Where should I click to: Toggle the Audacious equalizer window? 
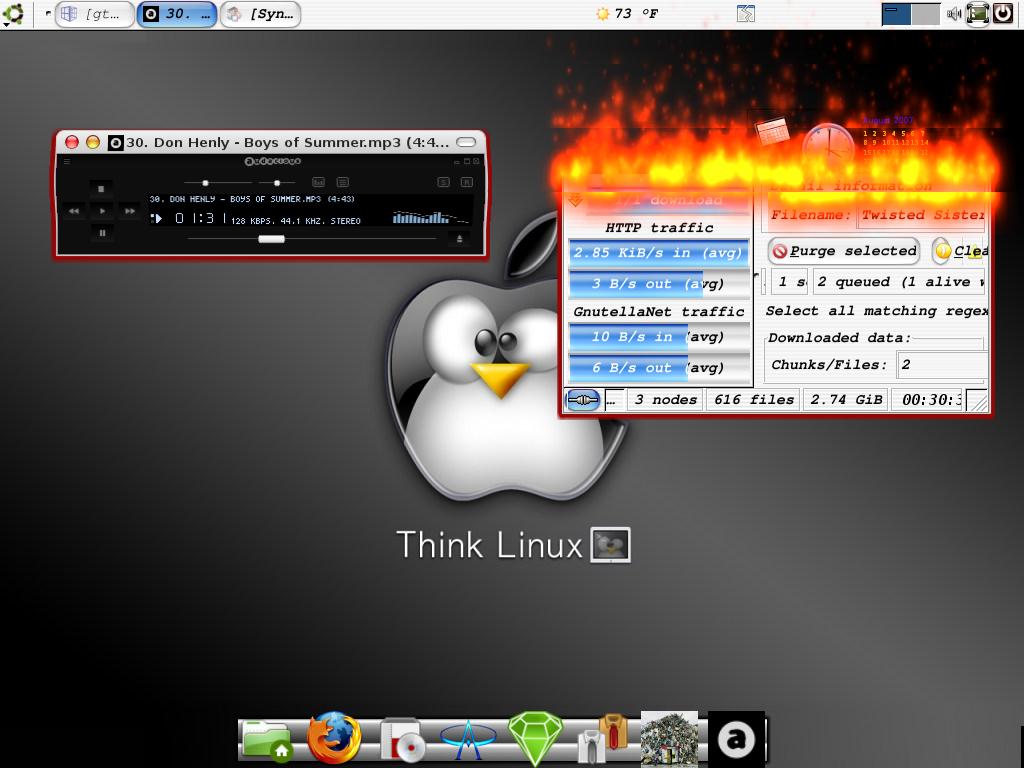[318, 182]
